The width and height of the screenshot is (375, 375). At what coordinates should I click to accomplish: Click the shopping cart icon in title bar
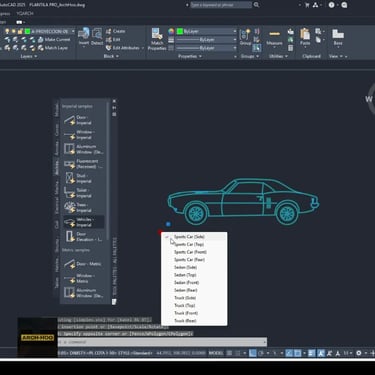(307, 5)
